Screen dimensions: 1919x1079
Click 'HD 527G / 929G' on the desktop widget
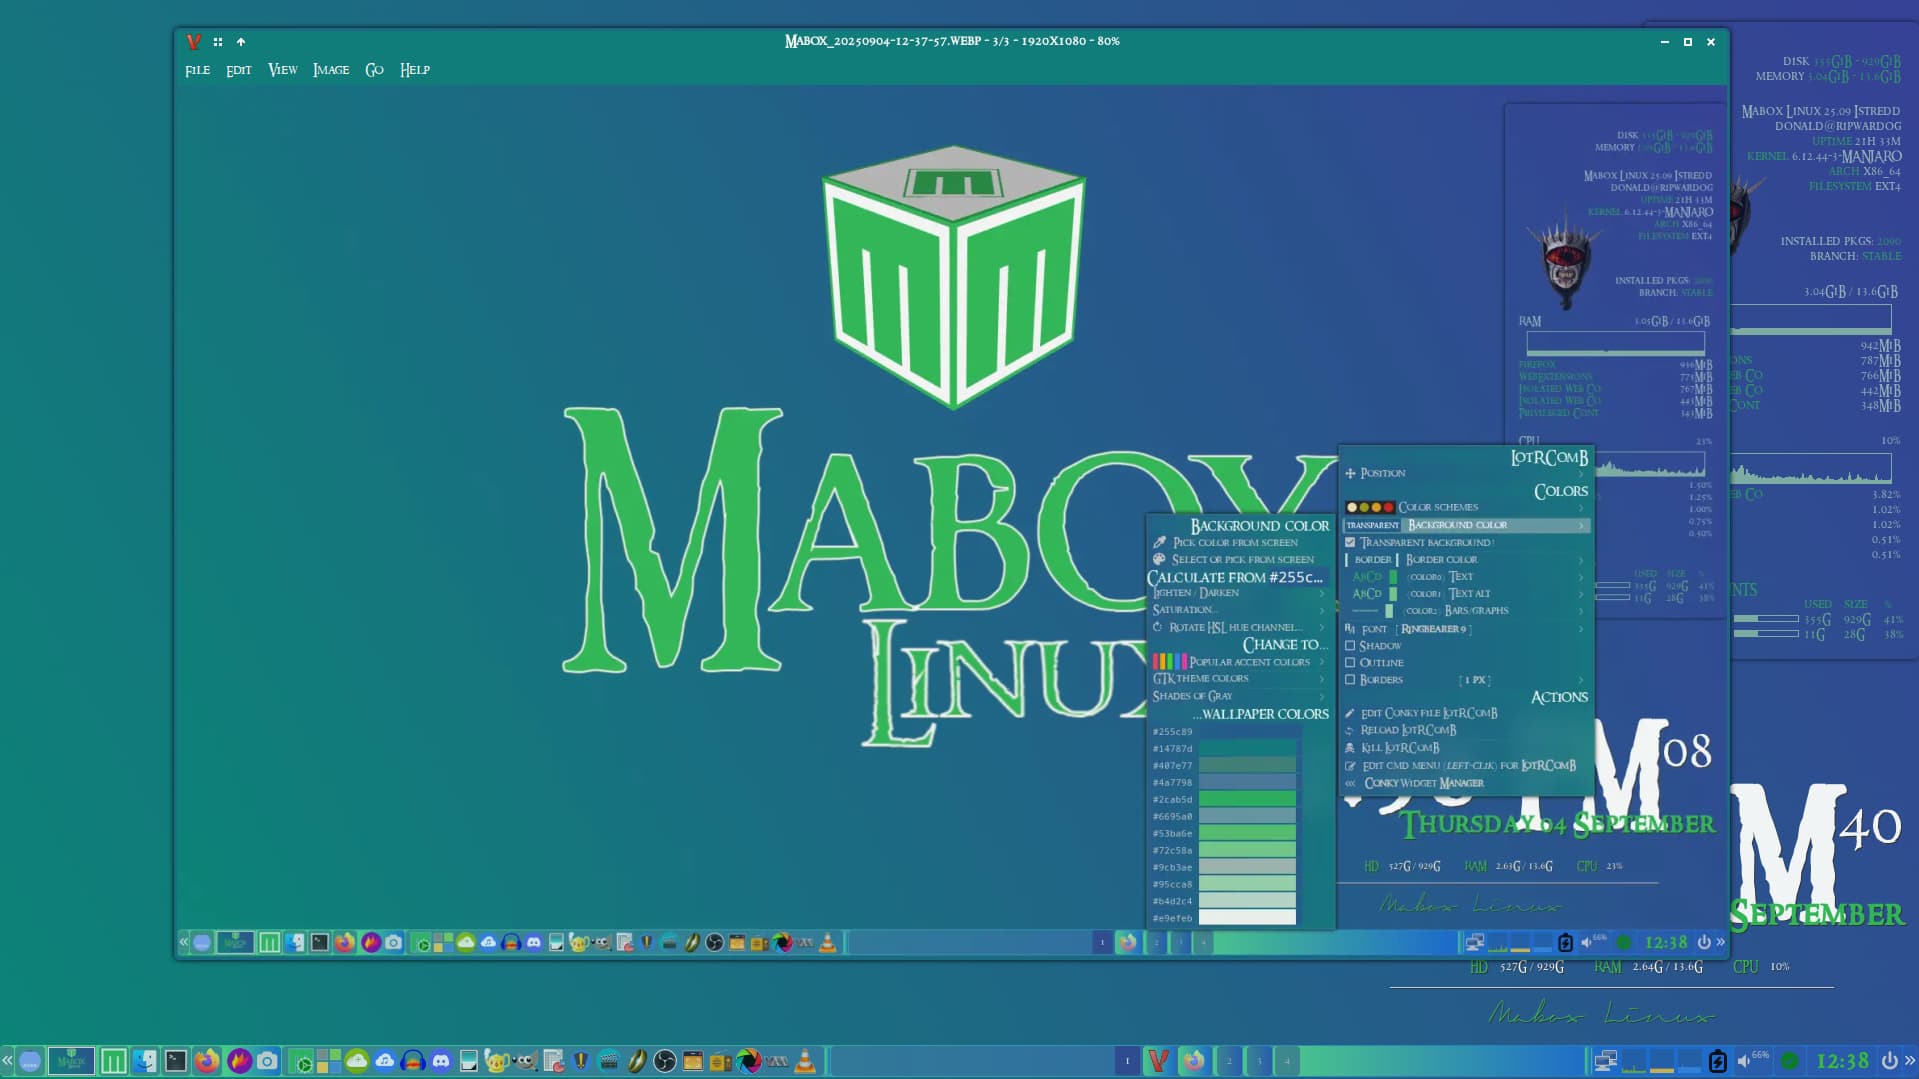[1517, 967]
